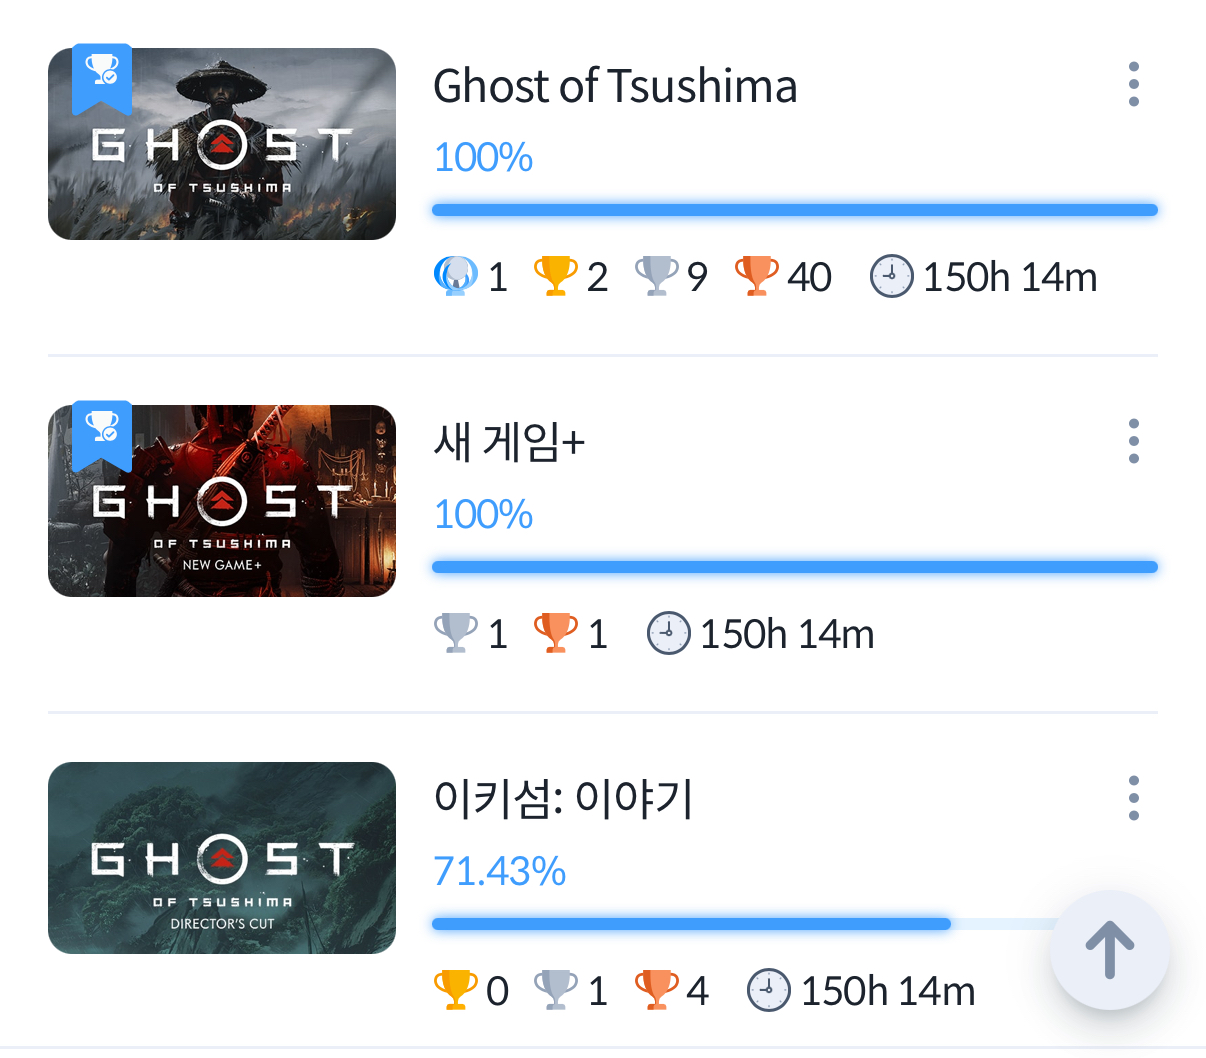This screenshot has height=1058, width=1206.
Task: Click the platinum trophy icon for Ghost of Tsushima
Action: (455, 276)
